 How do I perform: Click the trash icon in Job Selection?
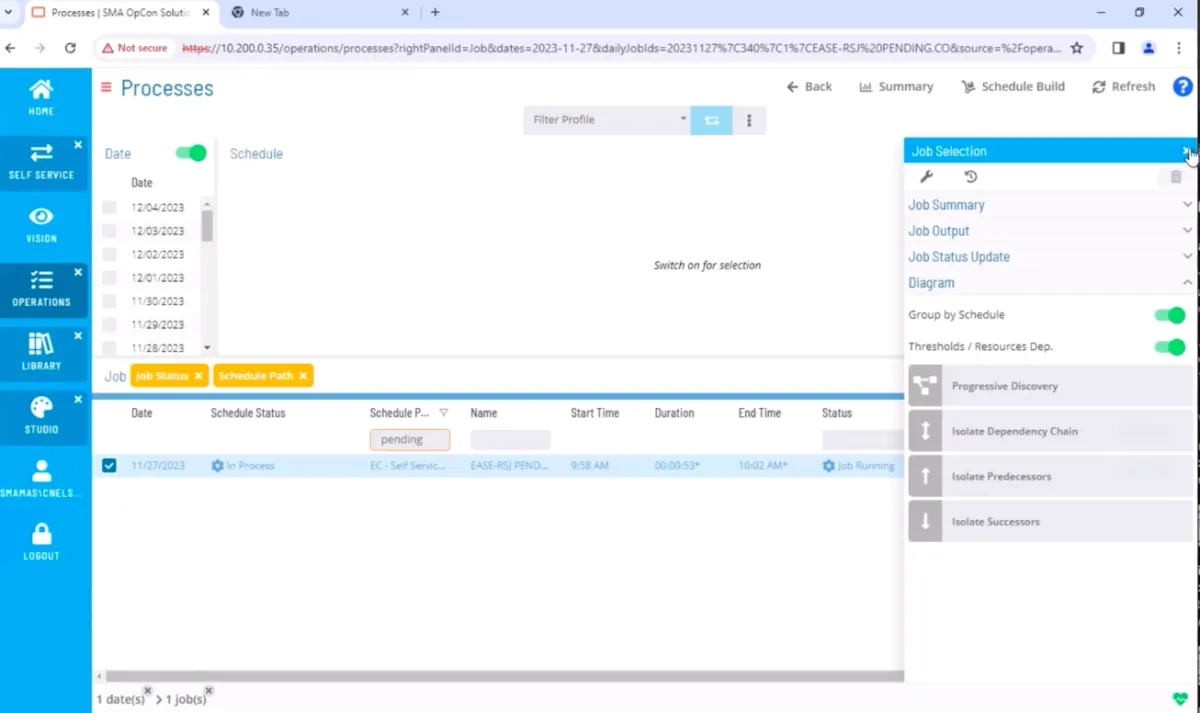1176,177
